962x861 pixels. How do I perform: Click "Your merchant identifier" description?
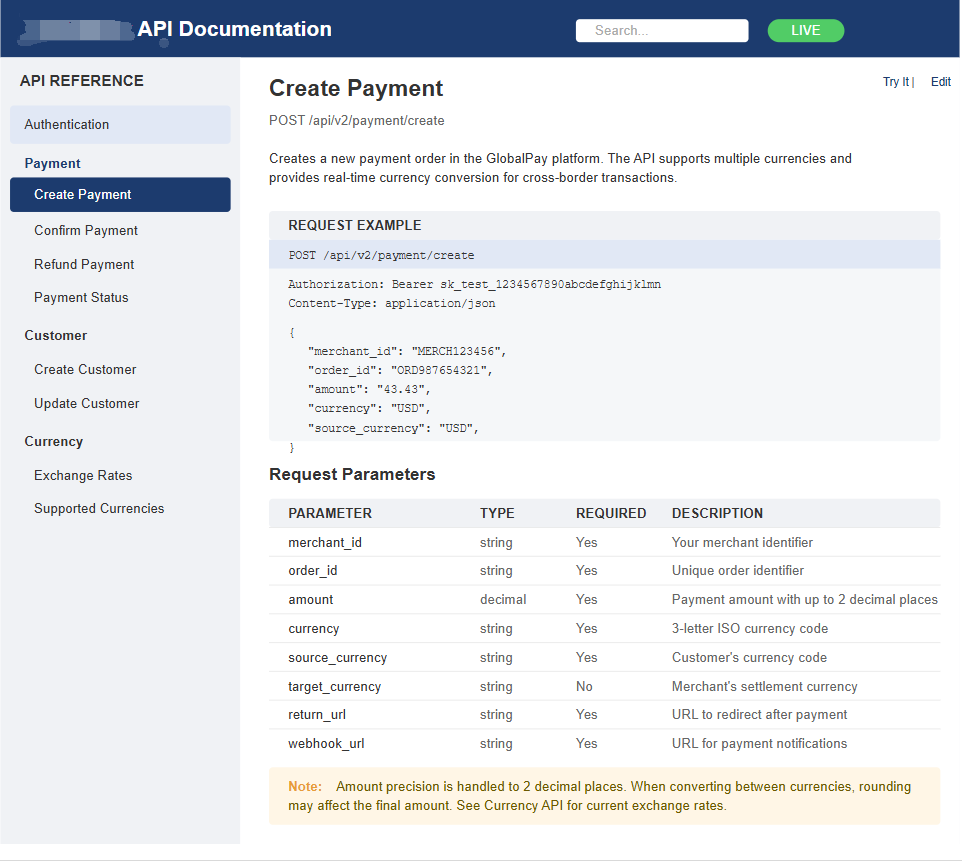click(x=742, y=542)
